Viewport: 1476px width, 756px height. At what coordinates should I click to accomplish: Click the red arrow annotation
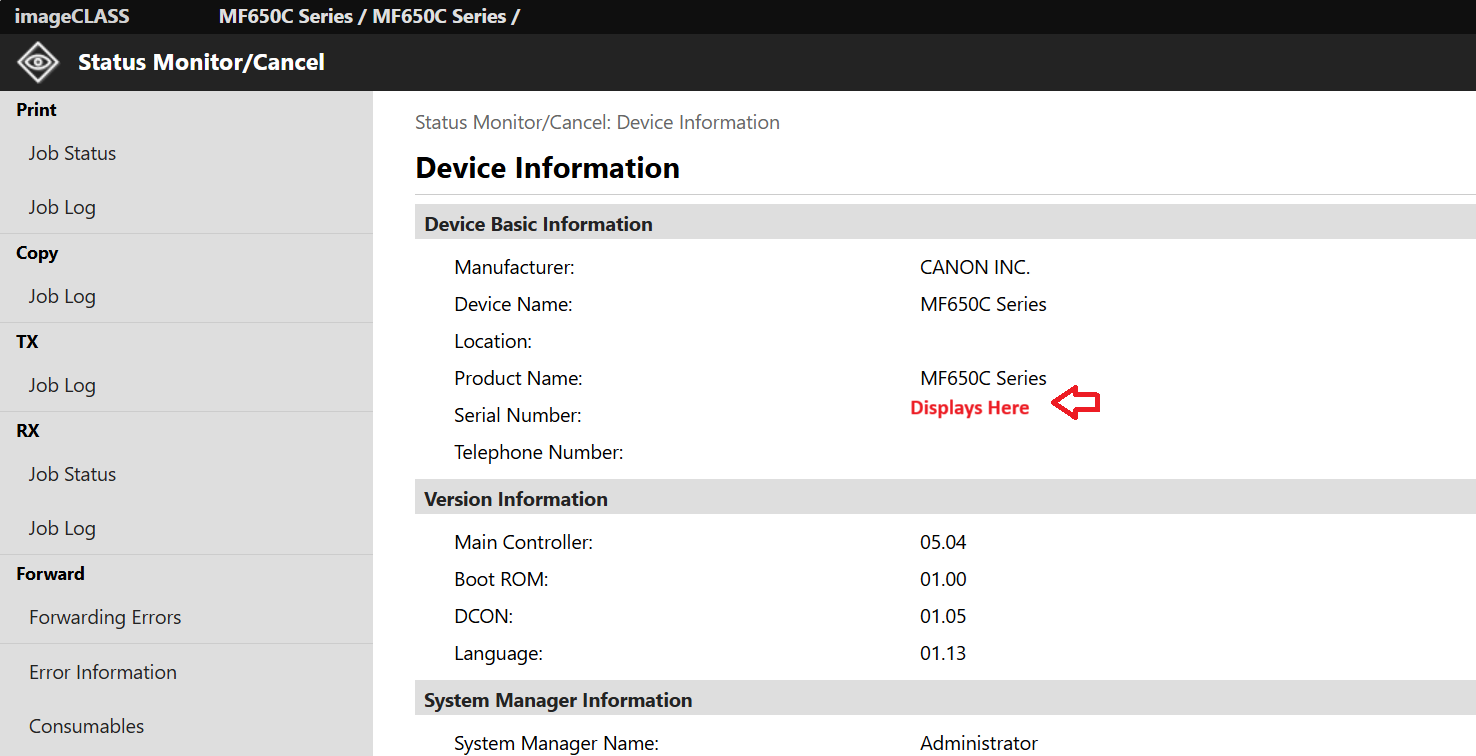(1076, 403)
